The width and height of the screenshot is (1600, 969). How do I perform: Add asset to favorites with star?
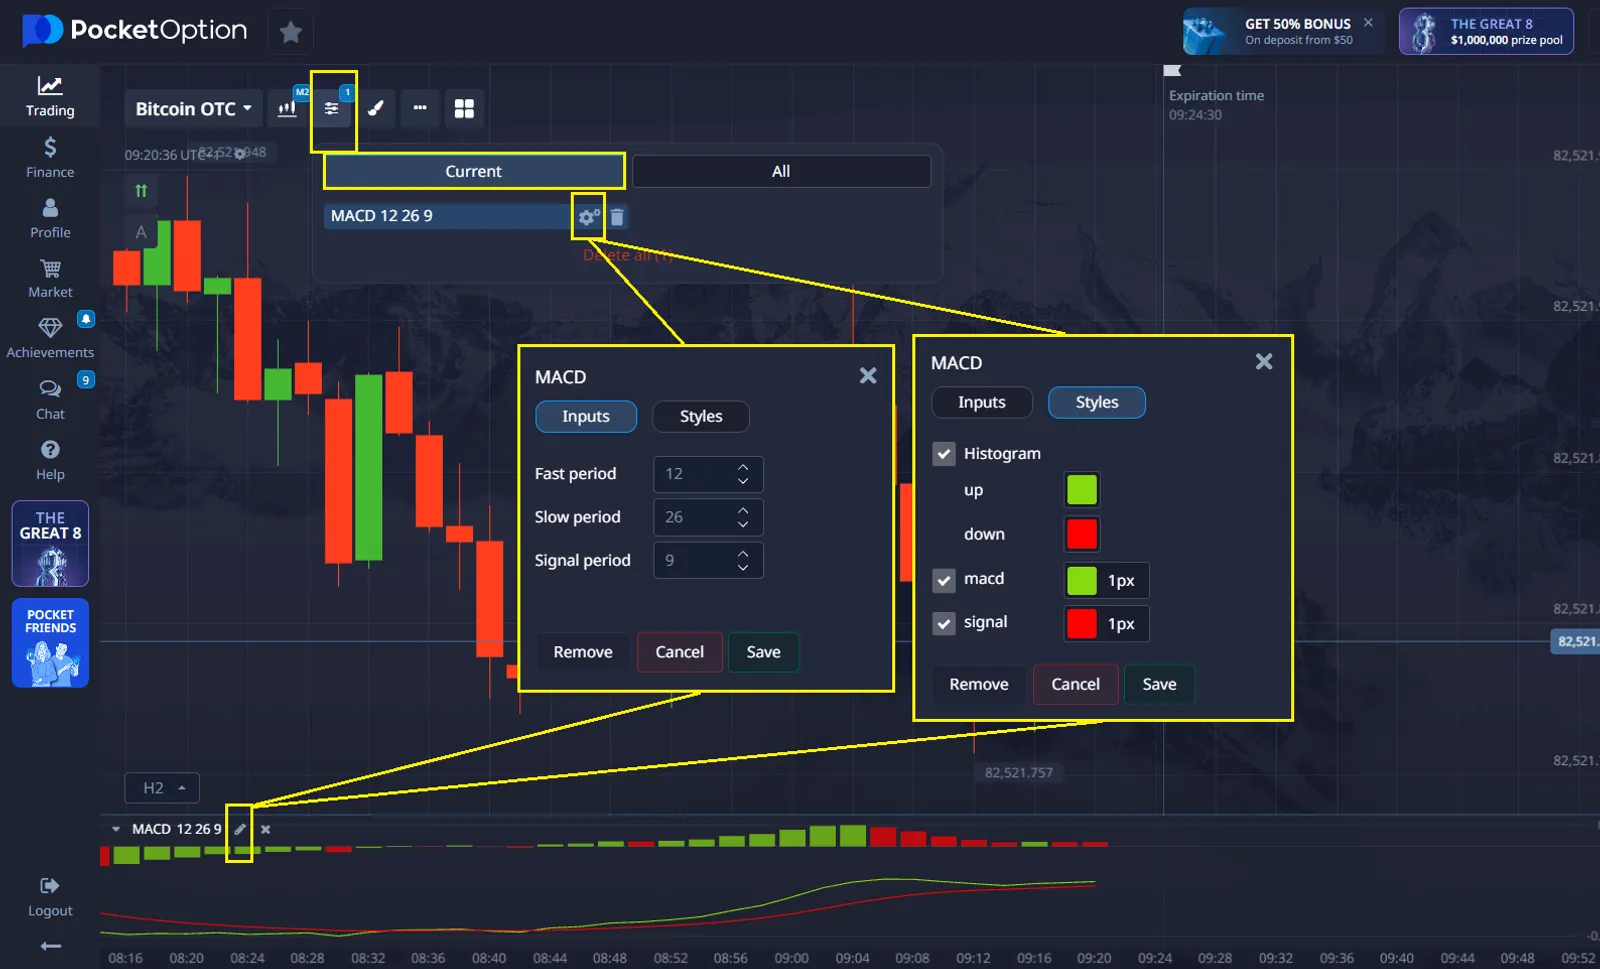pyautogui.click(x=291, y=32)
